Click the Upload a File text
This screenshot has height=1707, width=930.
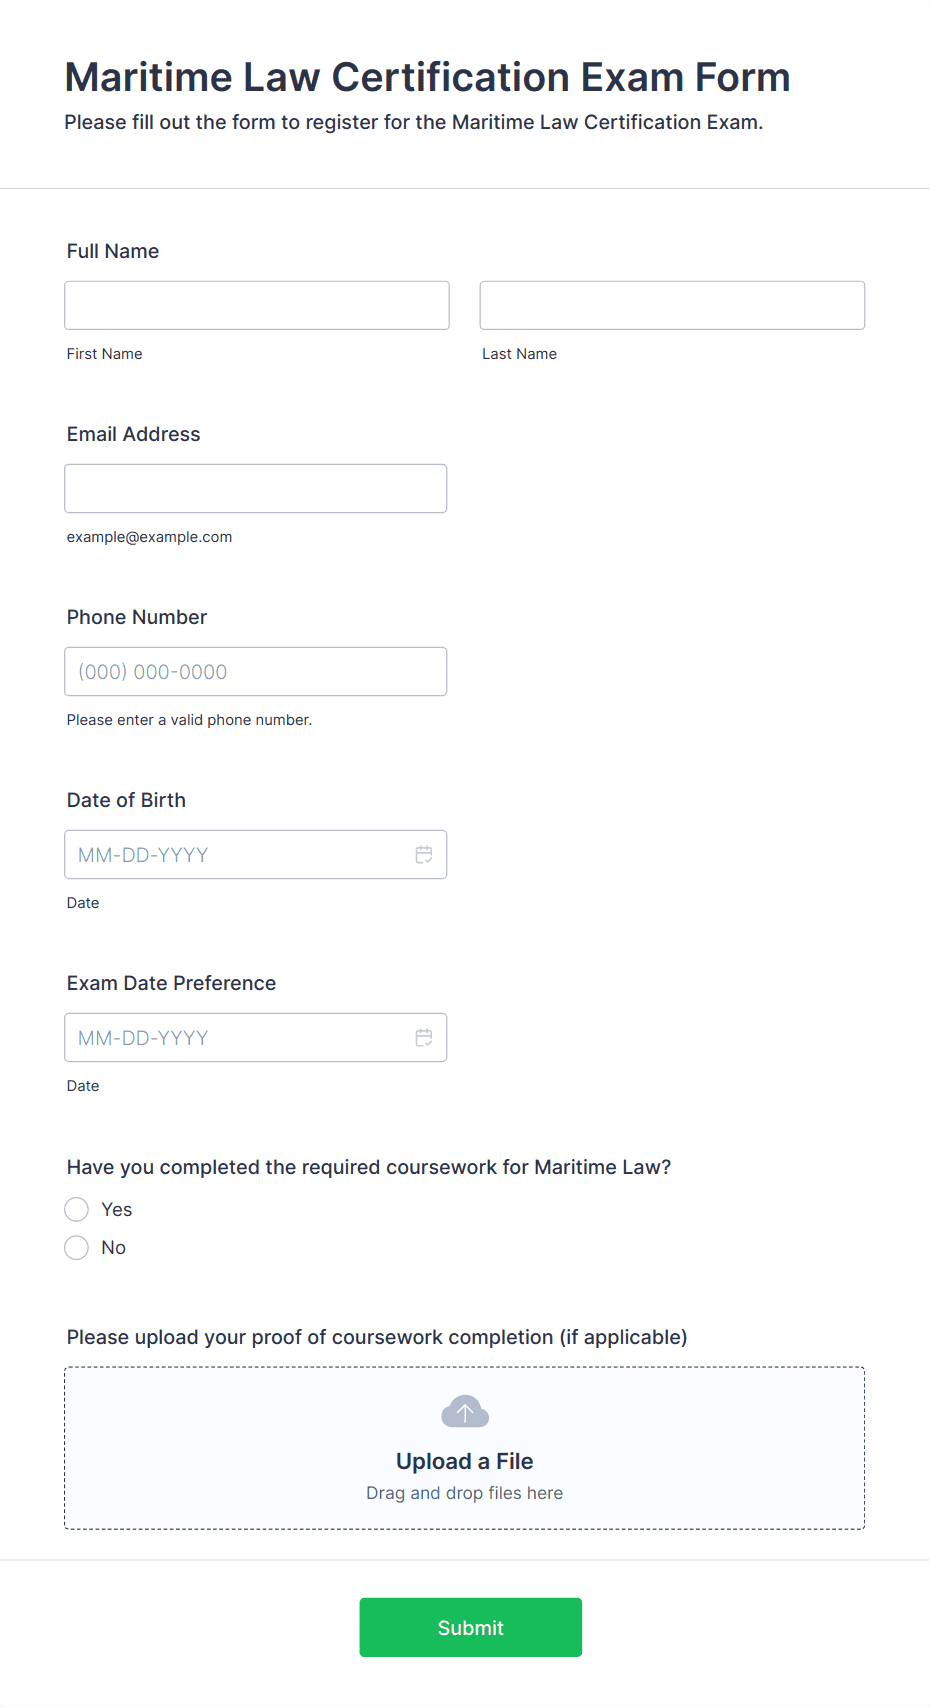coord(465,1461)
